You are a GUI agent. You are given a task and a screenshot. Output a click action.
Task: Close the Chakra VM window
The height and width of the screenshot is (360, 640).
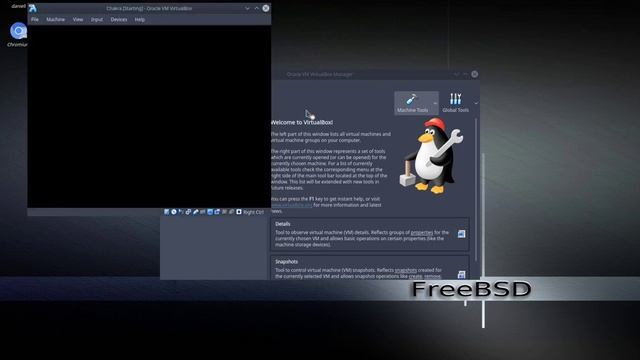266,8
